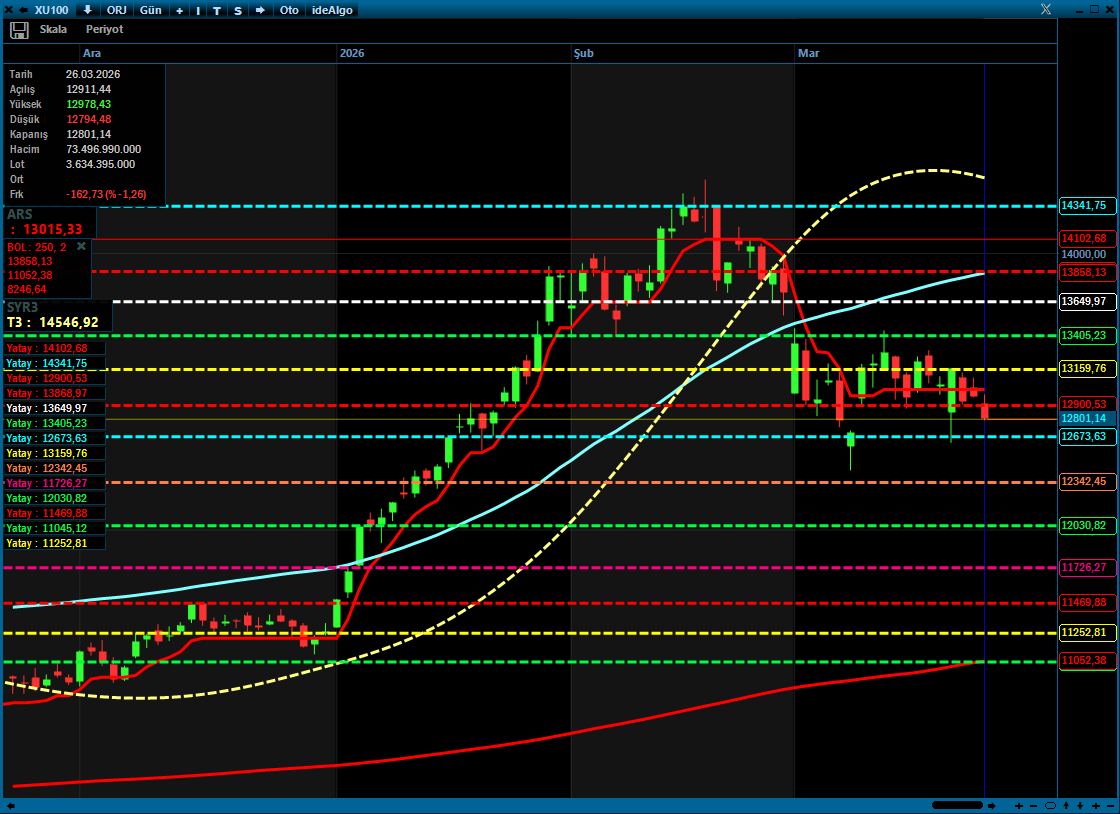The width and height of the screenshot is (1120, 814).
Task: Select the Yatay : 14341,75 list entry
Action: pyautogui.click(x=54, y=363)
